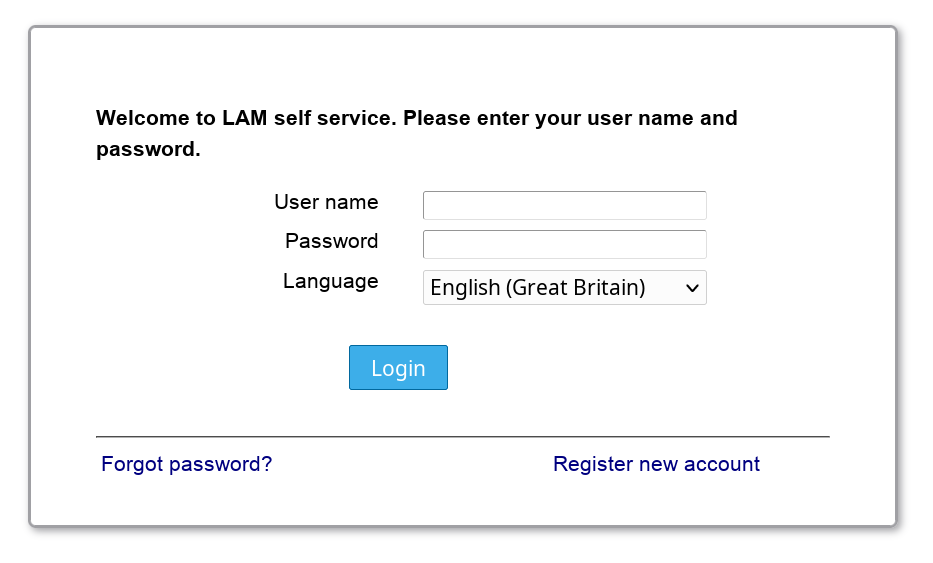Follow the "Register new account" link

click(656, 464)
